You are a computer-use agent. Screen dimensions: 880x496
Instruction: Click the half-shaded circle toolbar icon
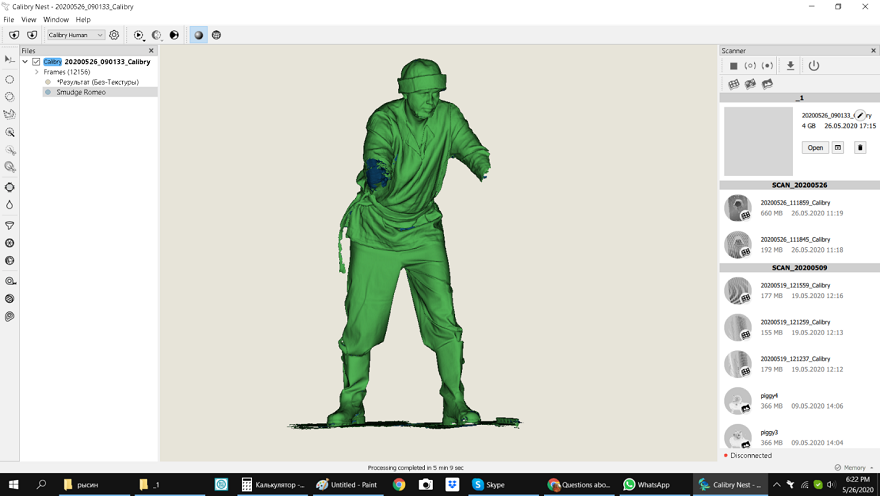156,35
